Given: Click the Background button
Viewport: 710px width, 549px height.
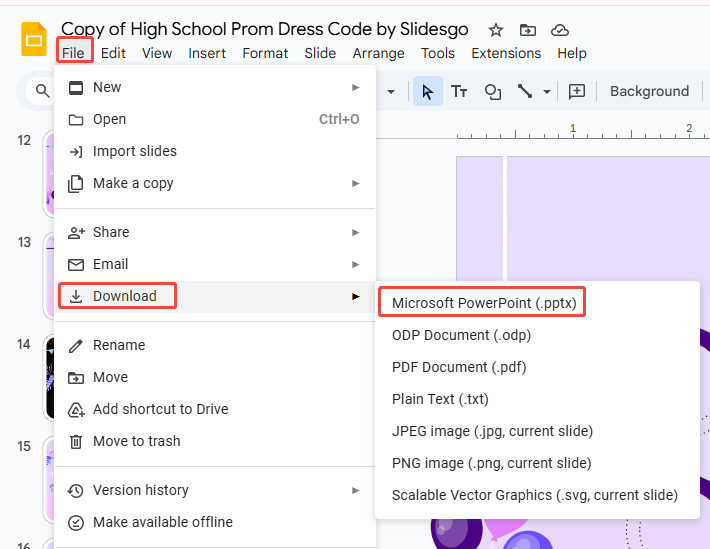Looking at the screenshot, I should [x=649, y=91].
